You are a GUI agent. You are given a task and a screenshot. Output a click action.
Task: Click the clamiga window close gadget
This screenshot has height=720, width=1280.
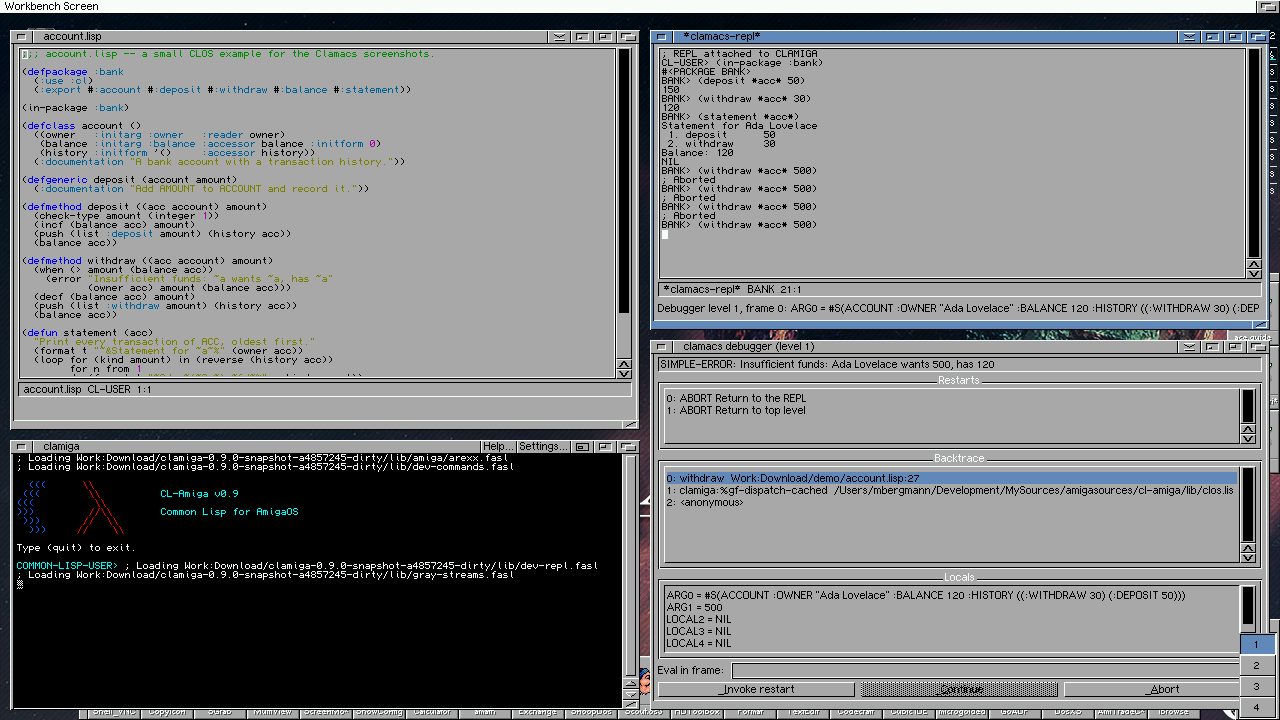pos(22,446)
